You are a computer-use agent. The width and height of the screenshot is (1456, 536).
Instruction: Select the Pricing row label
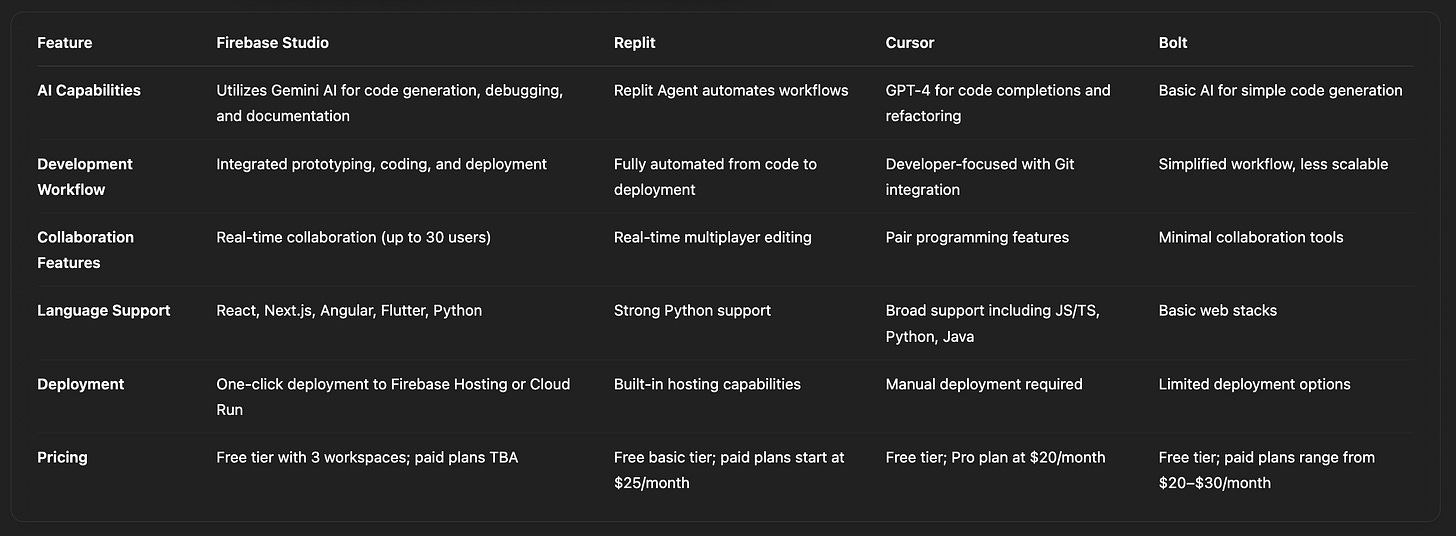pos(62,457)
